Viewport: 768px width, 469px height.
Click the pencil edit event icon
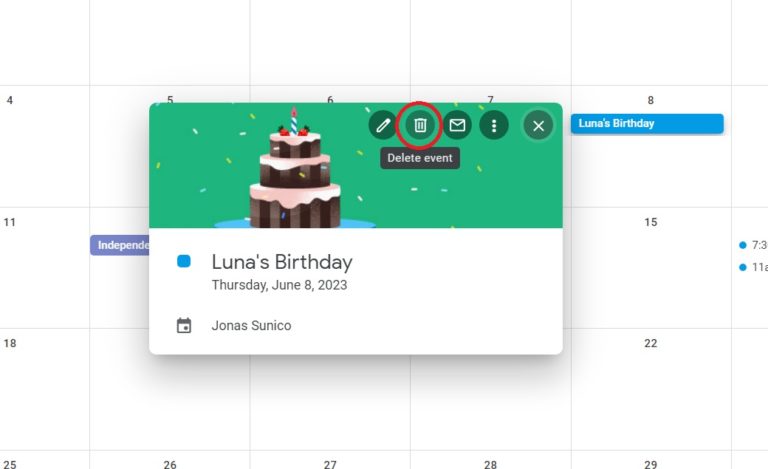point(383,125)
